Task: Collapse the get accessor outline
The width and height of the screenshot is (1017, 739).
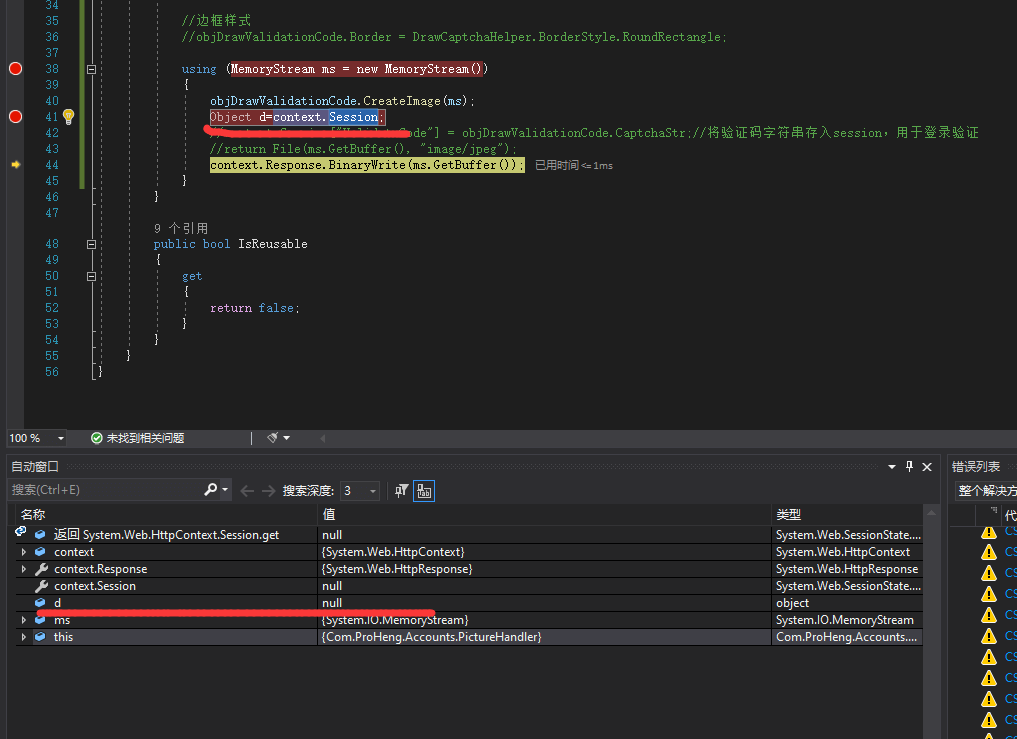Action: coord(92,276)
